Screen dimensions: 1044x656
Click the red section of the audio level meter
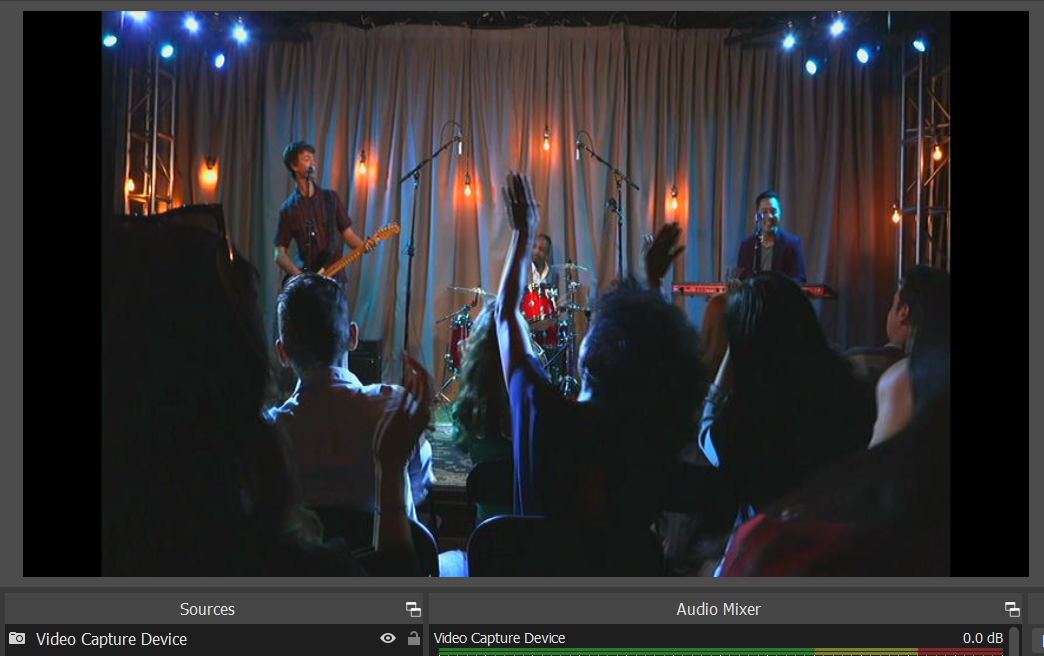click(x=960, y=652)
